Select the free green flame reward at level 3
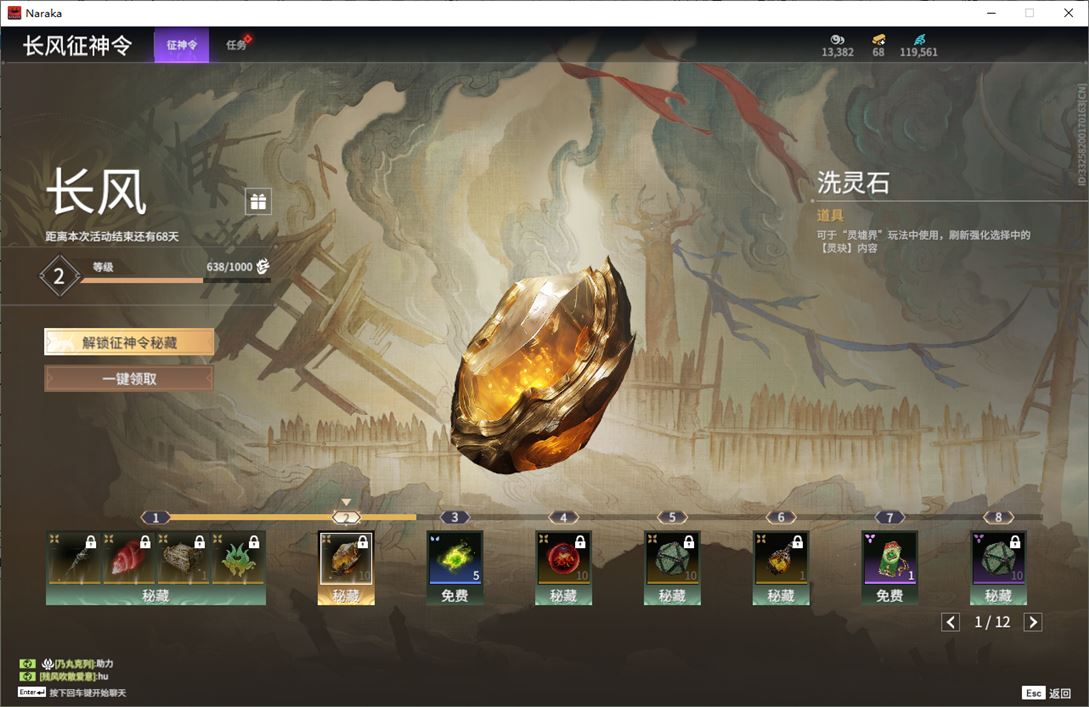 [455, 558]
